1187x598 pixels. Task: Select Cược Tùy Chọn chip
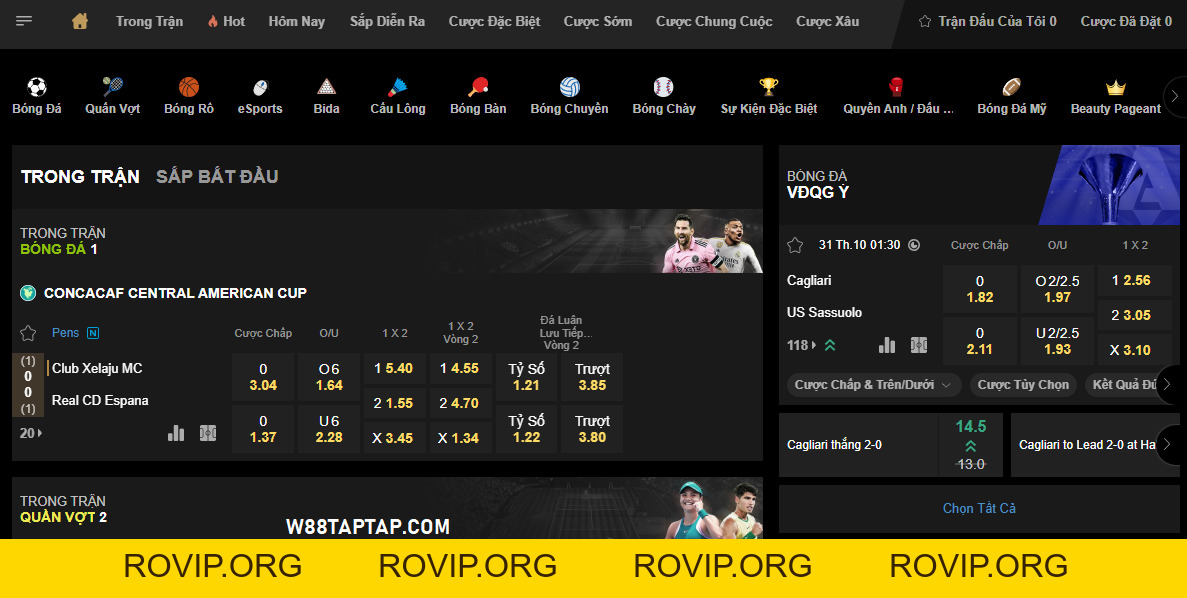click(x=1023, y=385)
